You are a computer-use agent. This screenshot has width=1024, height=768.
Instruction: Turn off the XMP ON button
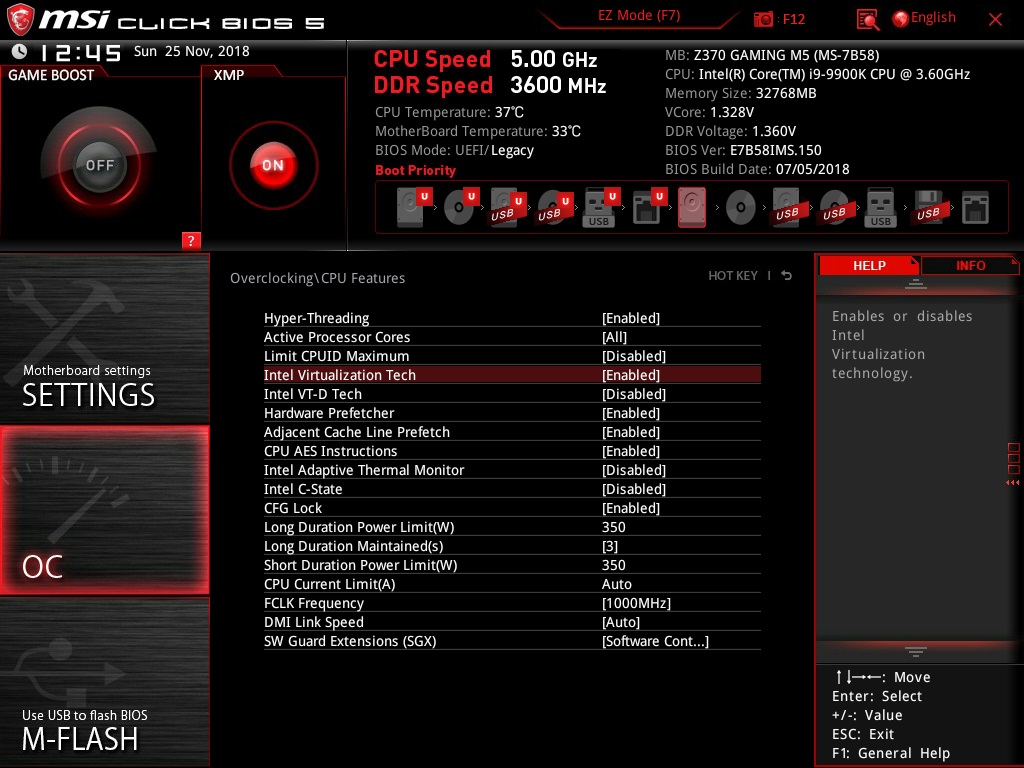point(273,165)
